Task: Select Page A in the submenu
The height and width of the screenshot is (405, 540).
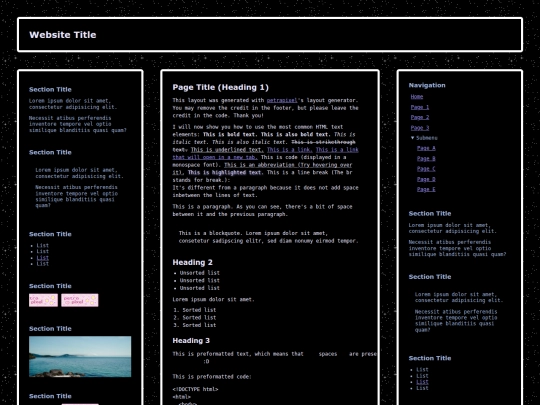Action: pos(426,148)
